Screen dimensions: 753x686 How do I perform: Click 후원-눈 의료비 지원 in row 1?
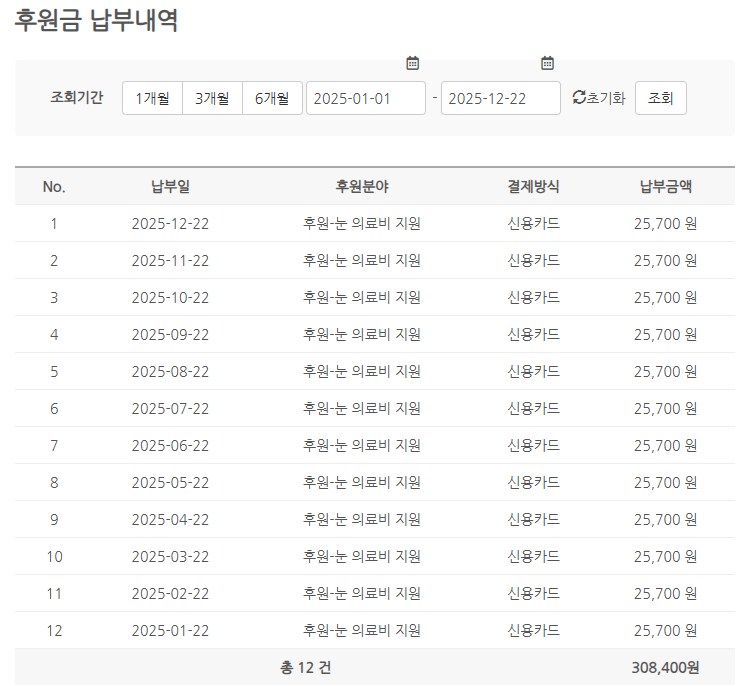[x=362, y=224]
